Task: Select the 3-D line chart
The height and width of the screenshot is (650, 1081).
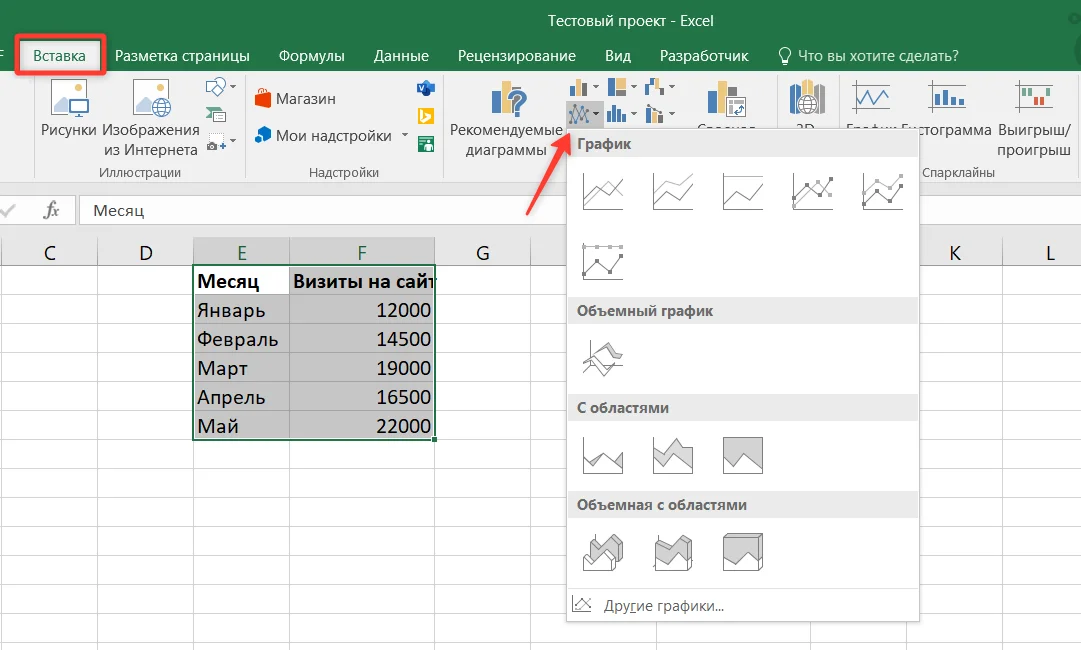Action: pyautogui.click(x=603, y=358)
